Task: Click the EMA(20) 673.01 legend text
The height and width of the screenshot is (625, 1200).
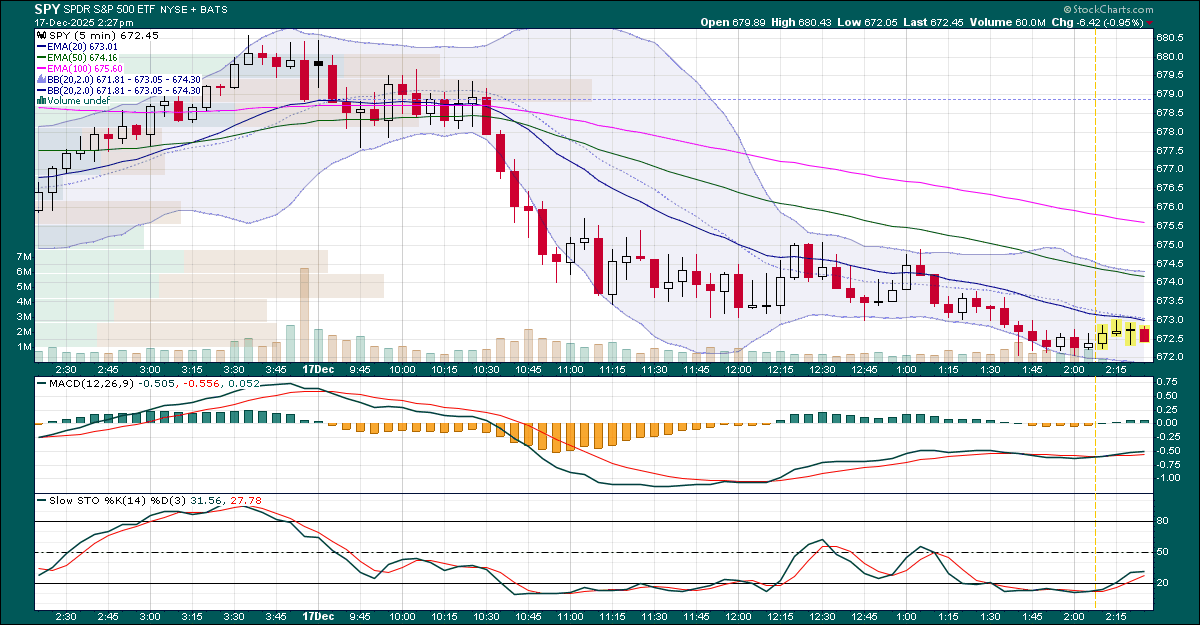Action: click(83, 46)
